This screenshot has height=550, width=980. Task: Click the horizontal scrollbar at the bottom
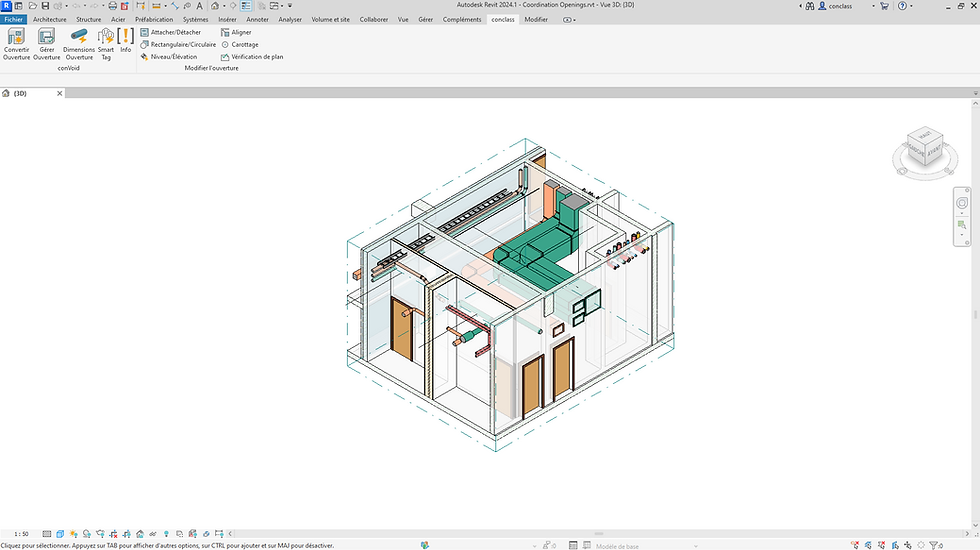tap(599, 534)
